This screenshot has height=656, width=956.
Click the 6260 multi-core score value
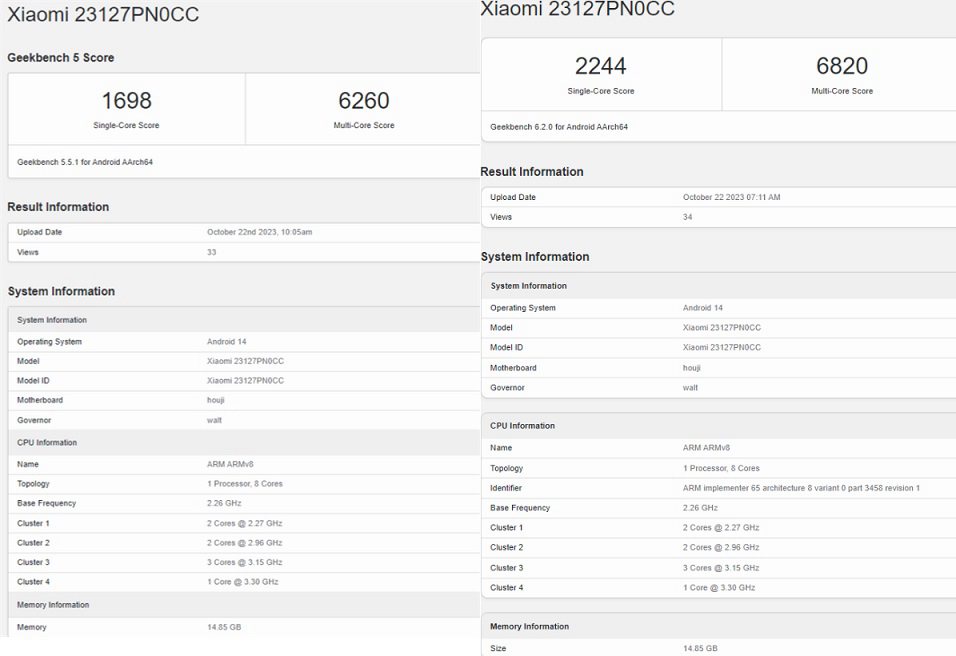[x=363, y=101]
